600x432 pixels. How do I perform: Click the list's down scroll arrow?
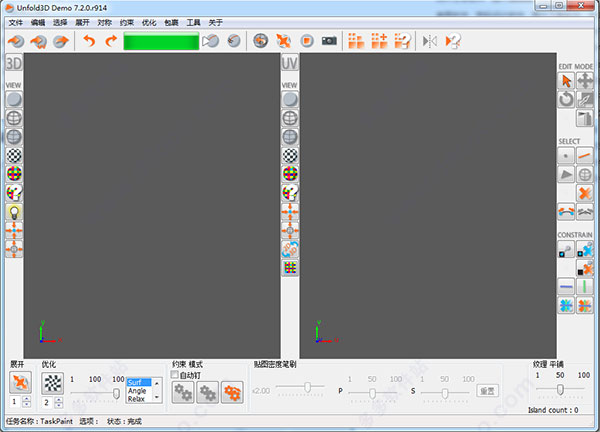click(157, 398)
